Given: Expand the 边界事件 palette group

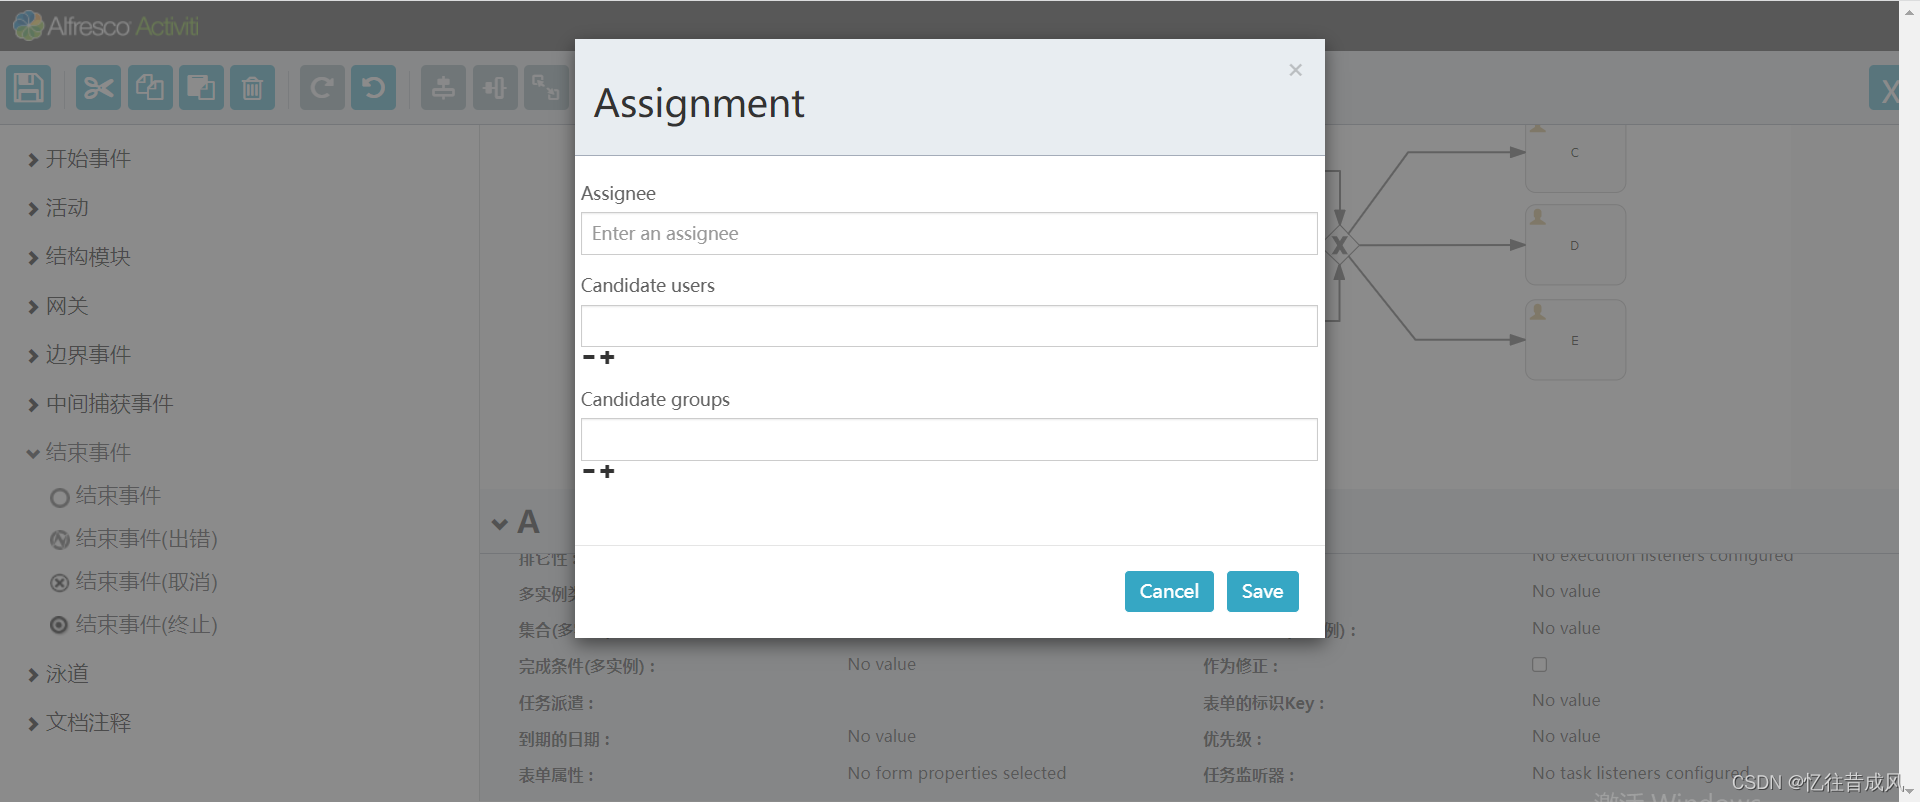Looking at the screenshot, I should point(79,355).
